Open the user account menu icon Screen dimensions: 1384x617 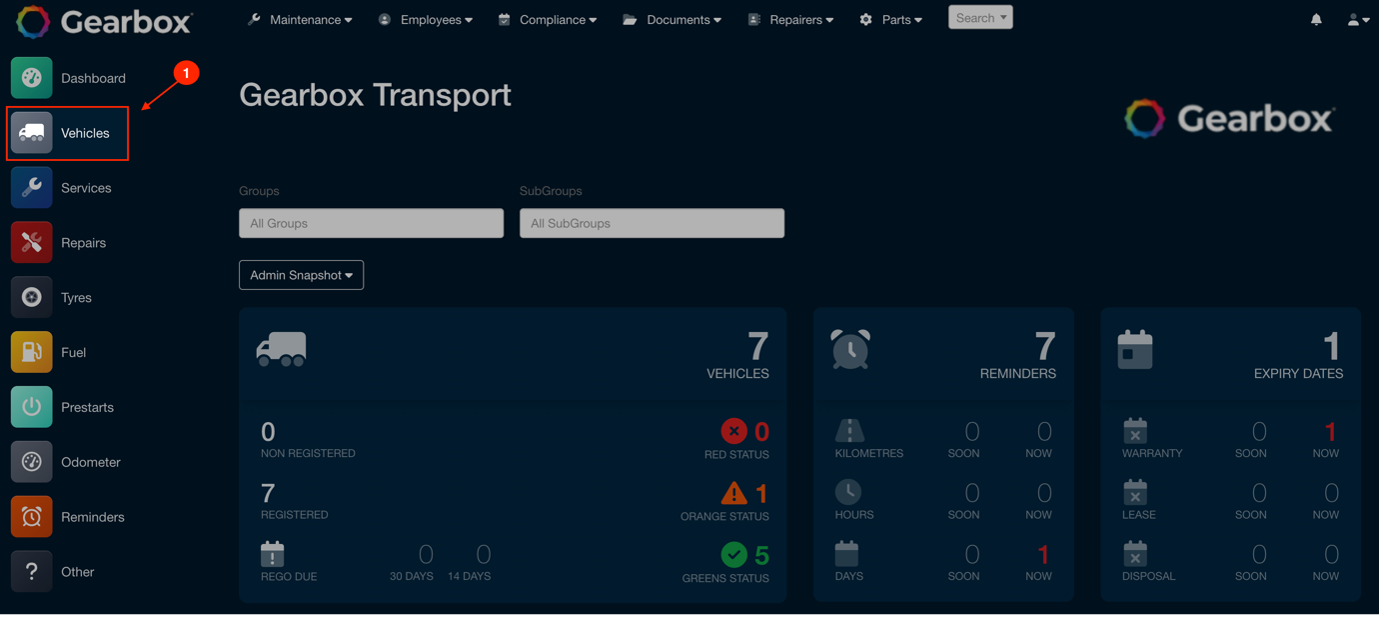click(1357, 19)
